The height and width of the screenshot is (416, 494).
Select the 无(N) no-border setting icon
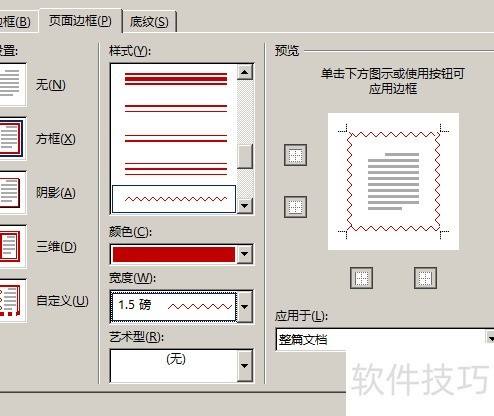click(x=12, y=85)
